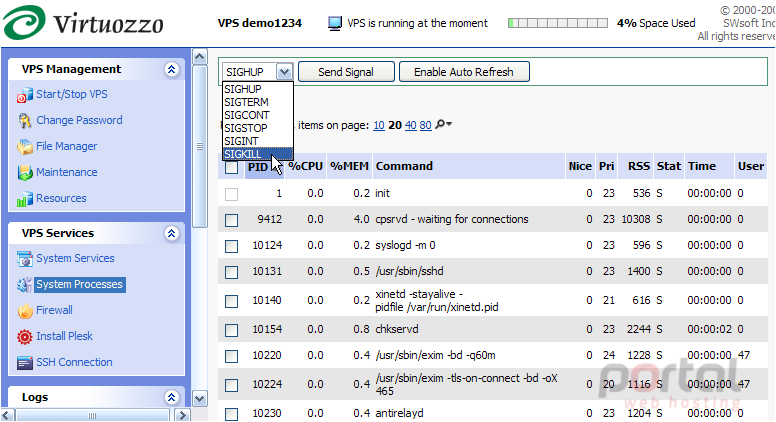Click the Send Signal button
This screenshot has width=776, height=422.
346,72
